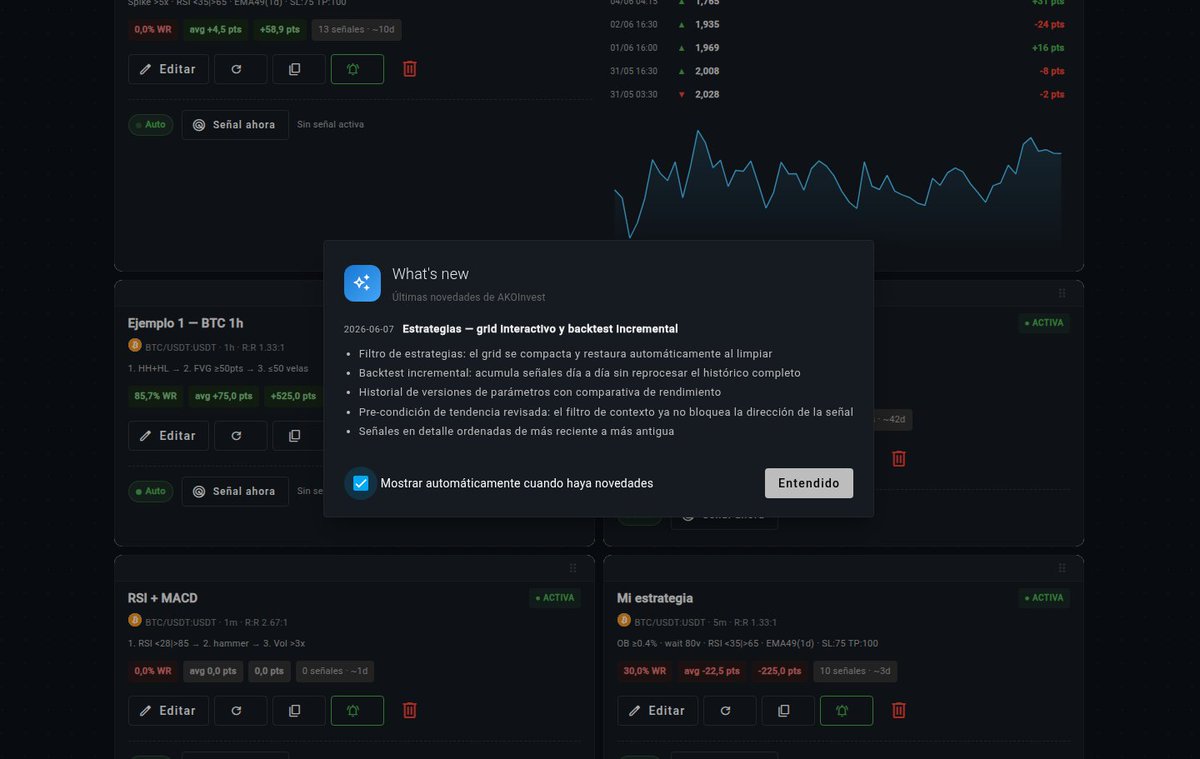Duplicate the Ejemplo 1 — BTC 1h strategy
Viewport: 1200px width, 759px height.
coord(297,436)
